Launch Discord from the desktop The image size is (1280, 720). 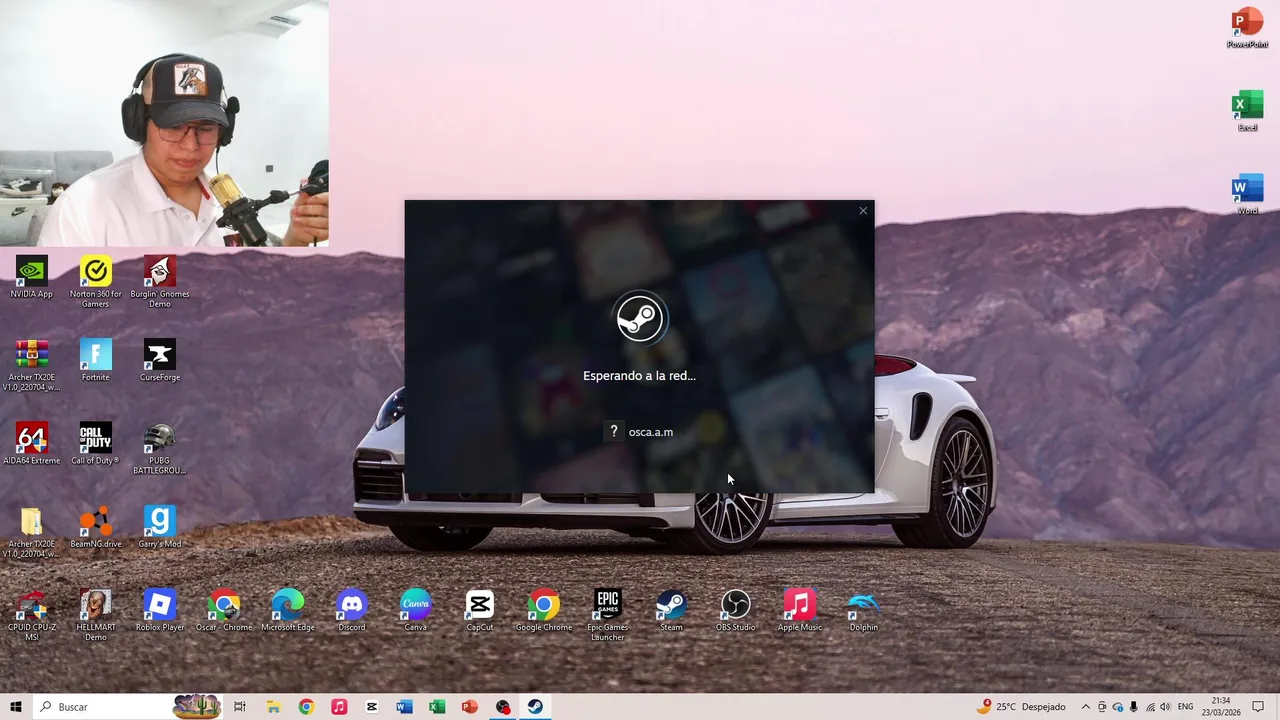click(352, 610)
